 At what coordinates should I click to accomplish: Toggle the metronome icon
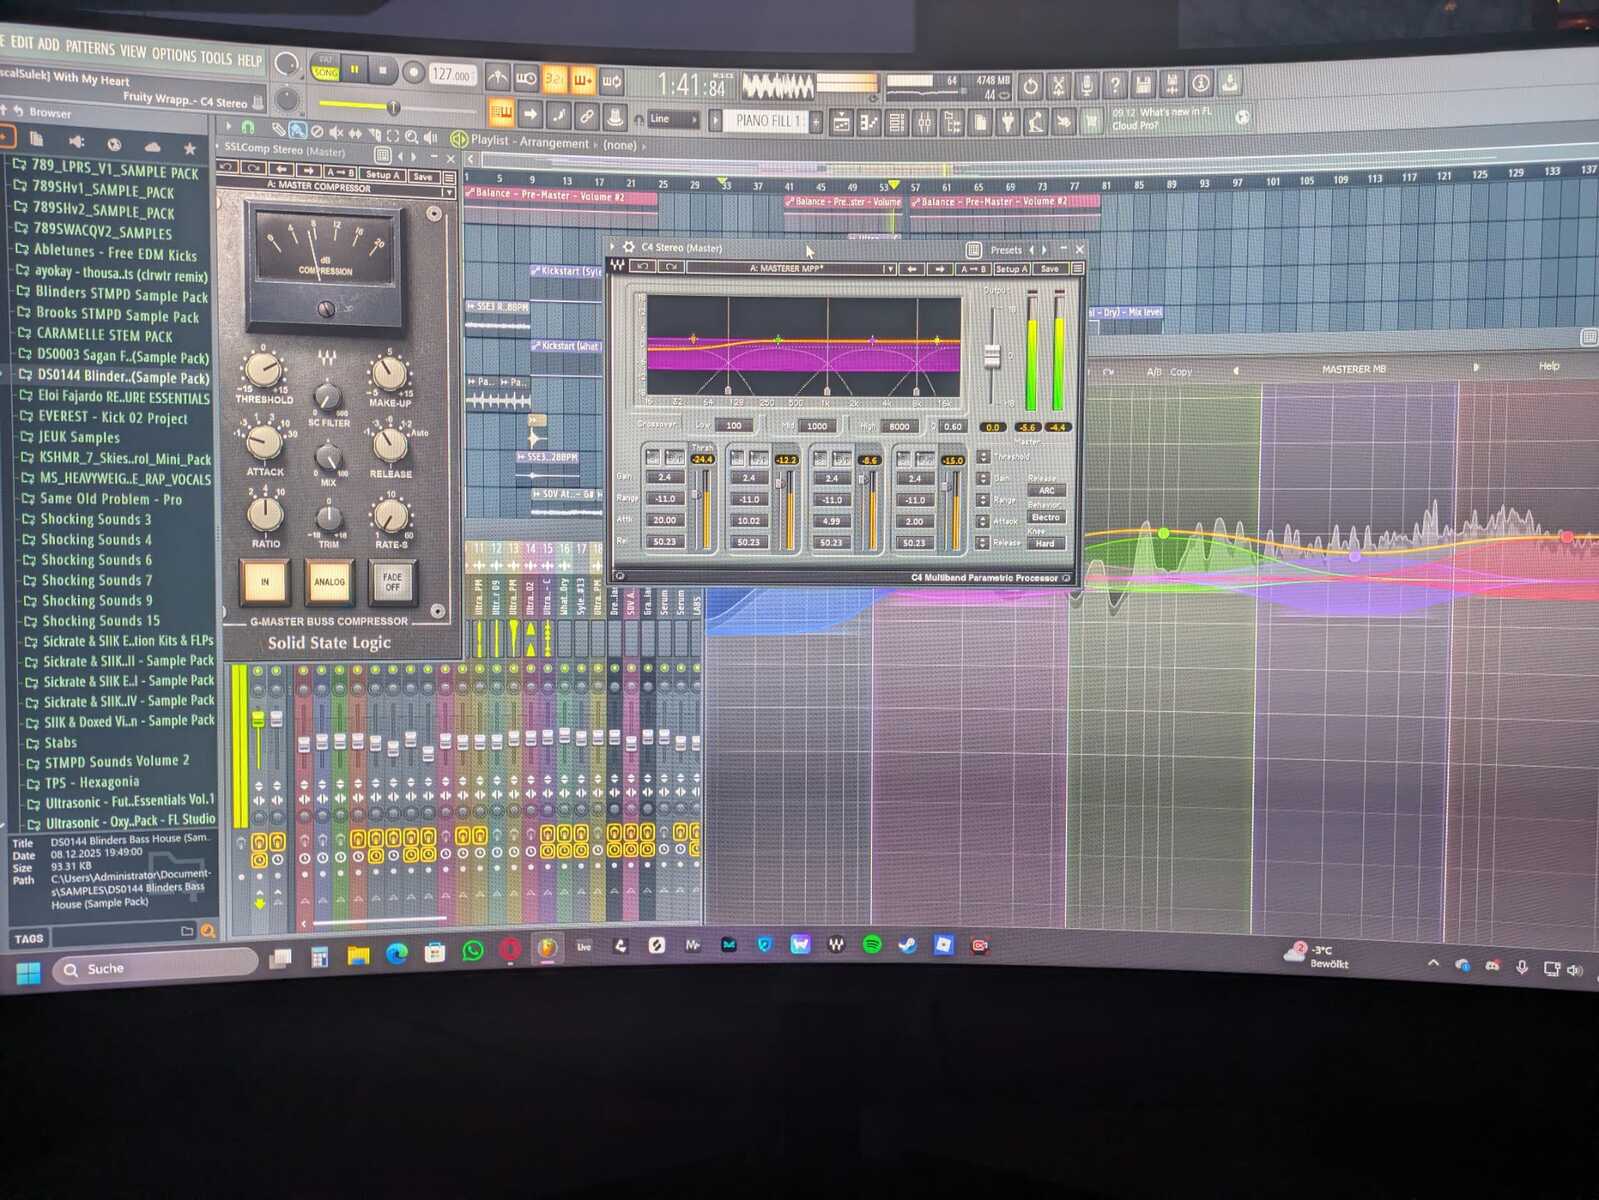(497, 77)
